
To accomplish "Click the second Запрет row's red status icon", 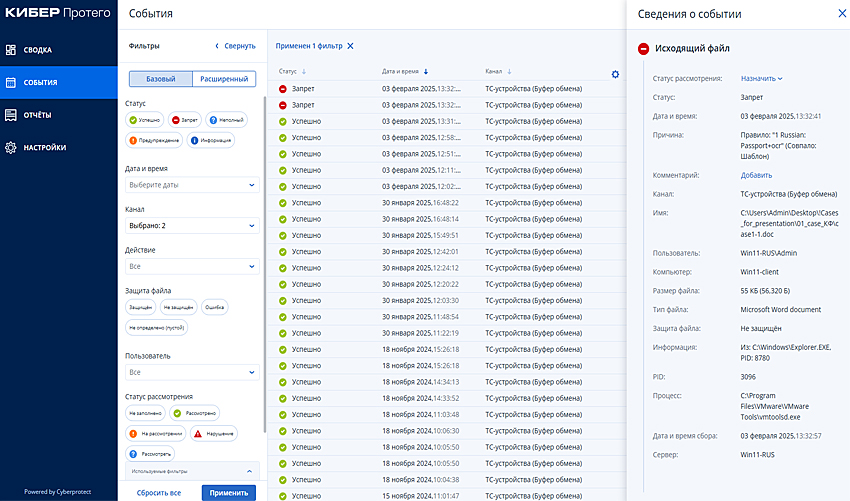I will [x=283, y=105].
